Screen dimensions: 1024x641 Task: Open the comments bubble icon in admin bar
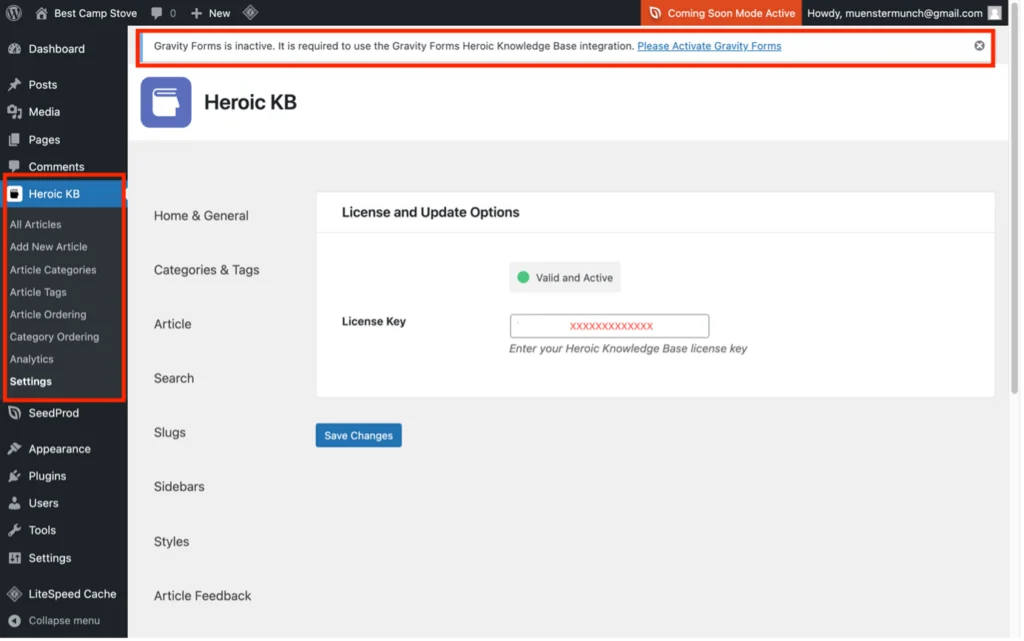(157, 13)
